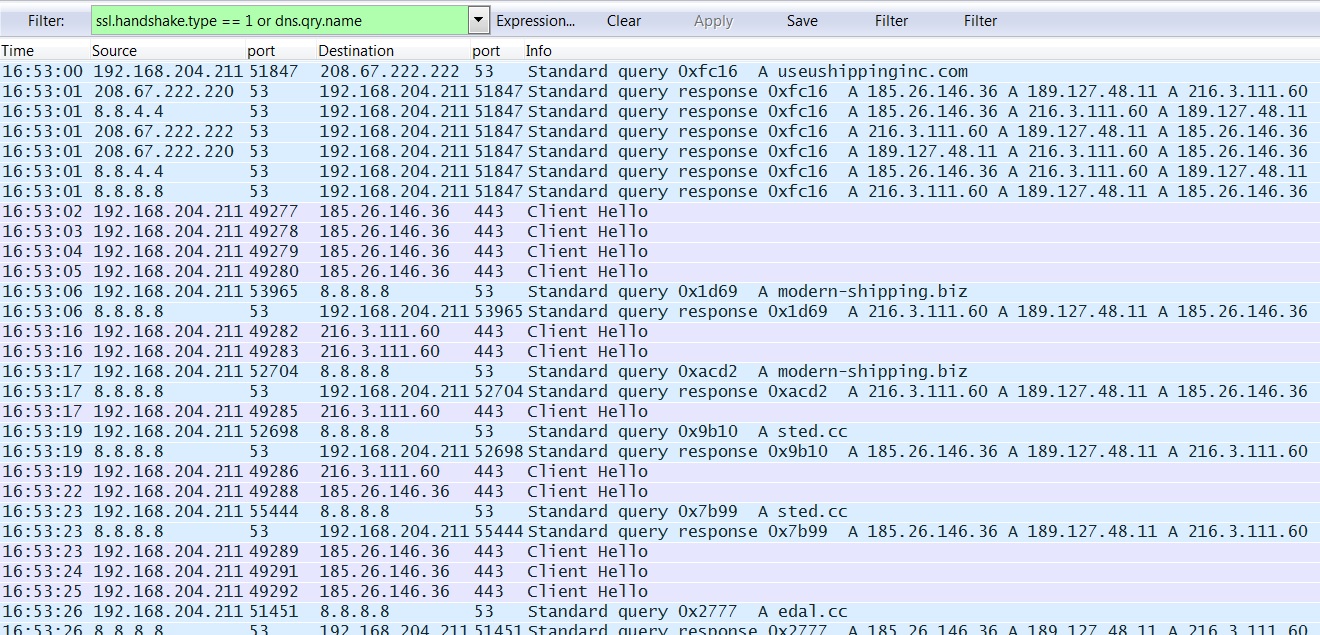Open the filter history dropdown arrow
The height and width of the screenshot is (635, 1320).
[478, 20]
